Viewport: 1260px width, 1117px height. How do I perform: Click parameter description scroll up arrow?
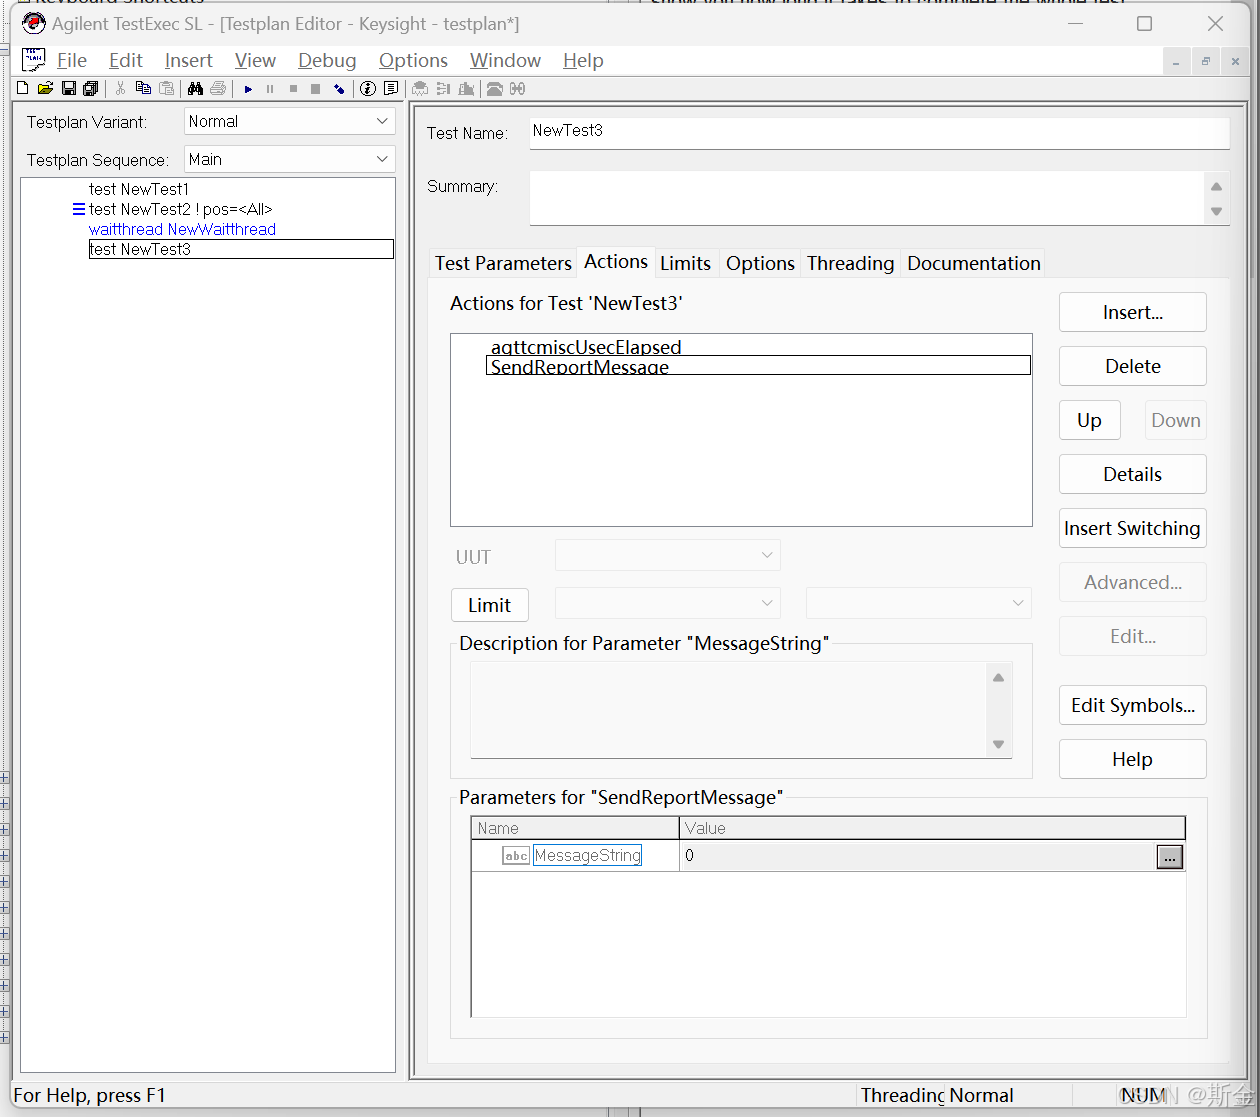pos(998,677)
